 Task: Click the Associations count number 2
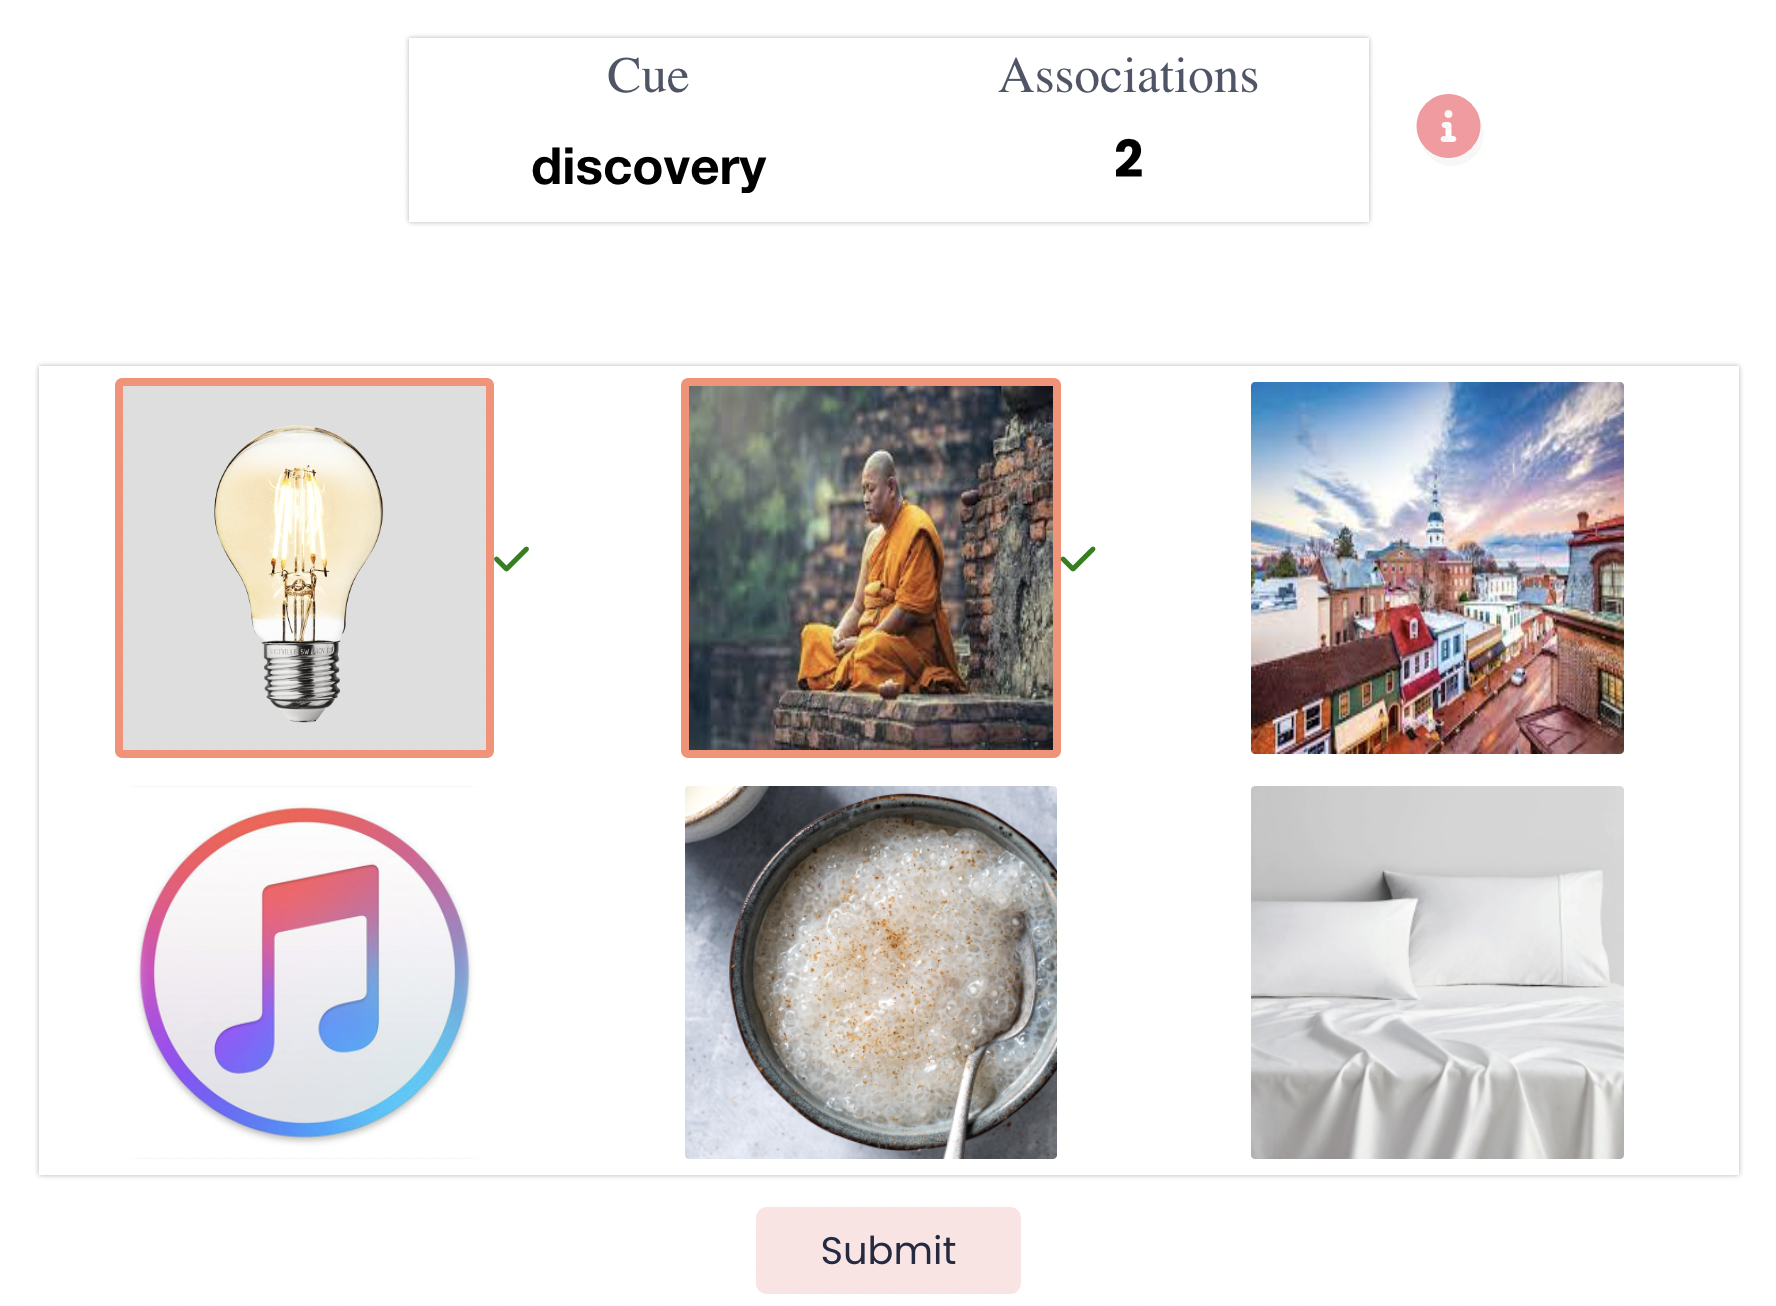(x=1129, y=159)
